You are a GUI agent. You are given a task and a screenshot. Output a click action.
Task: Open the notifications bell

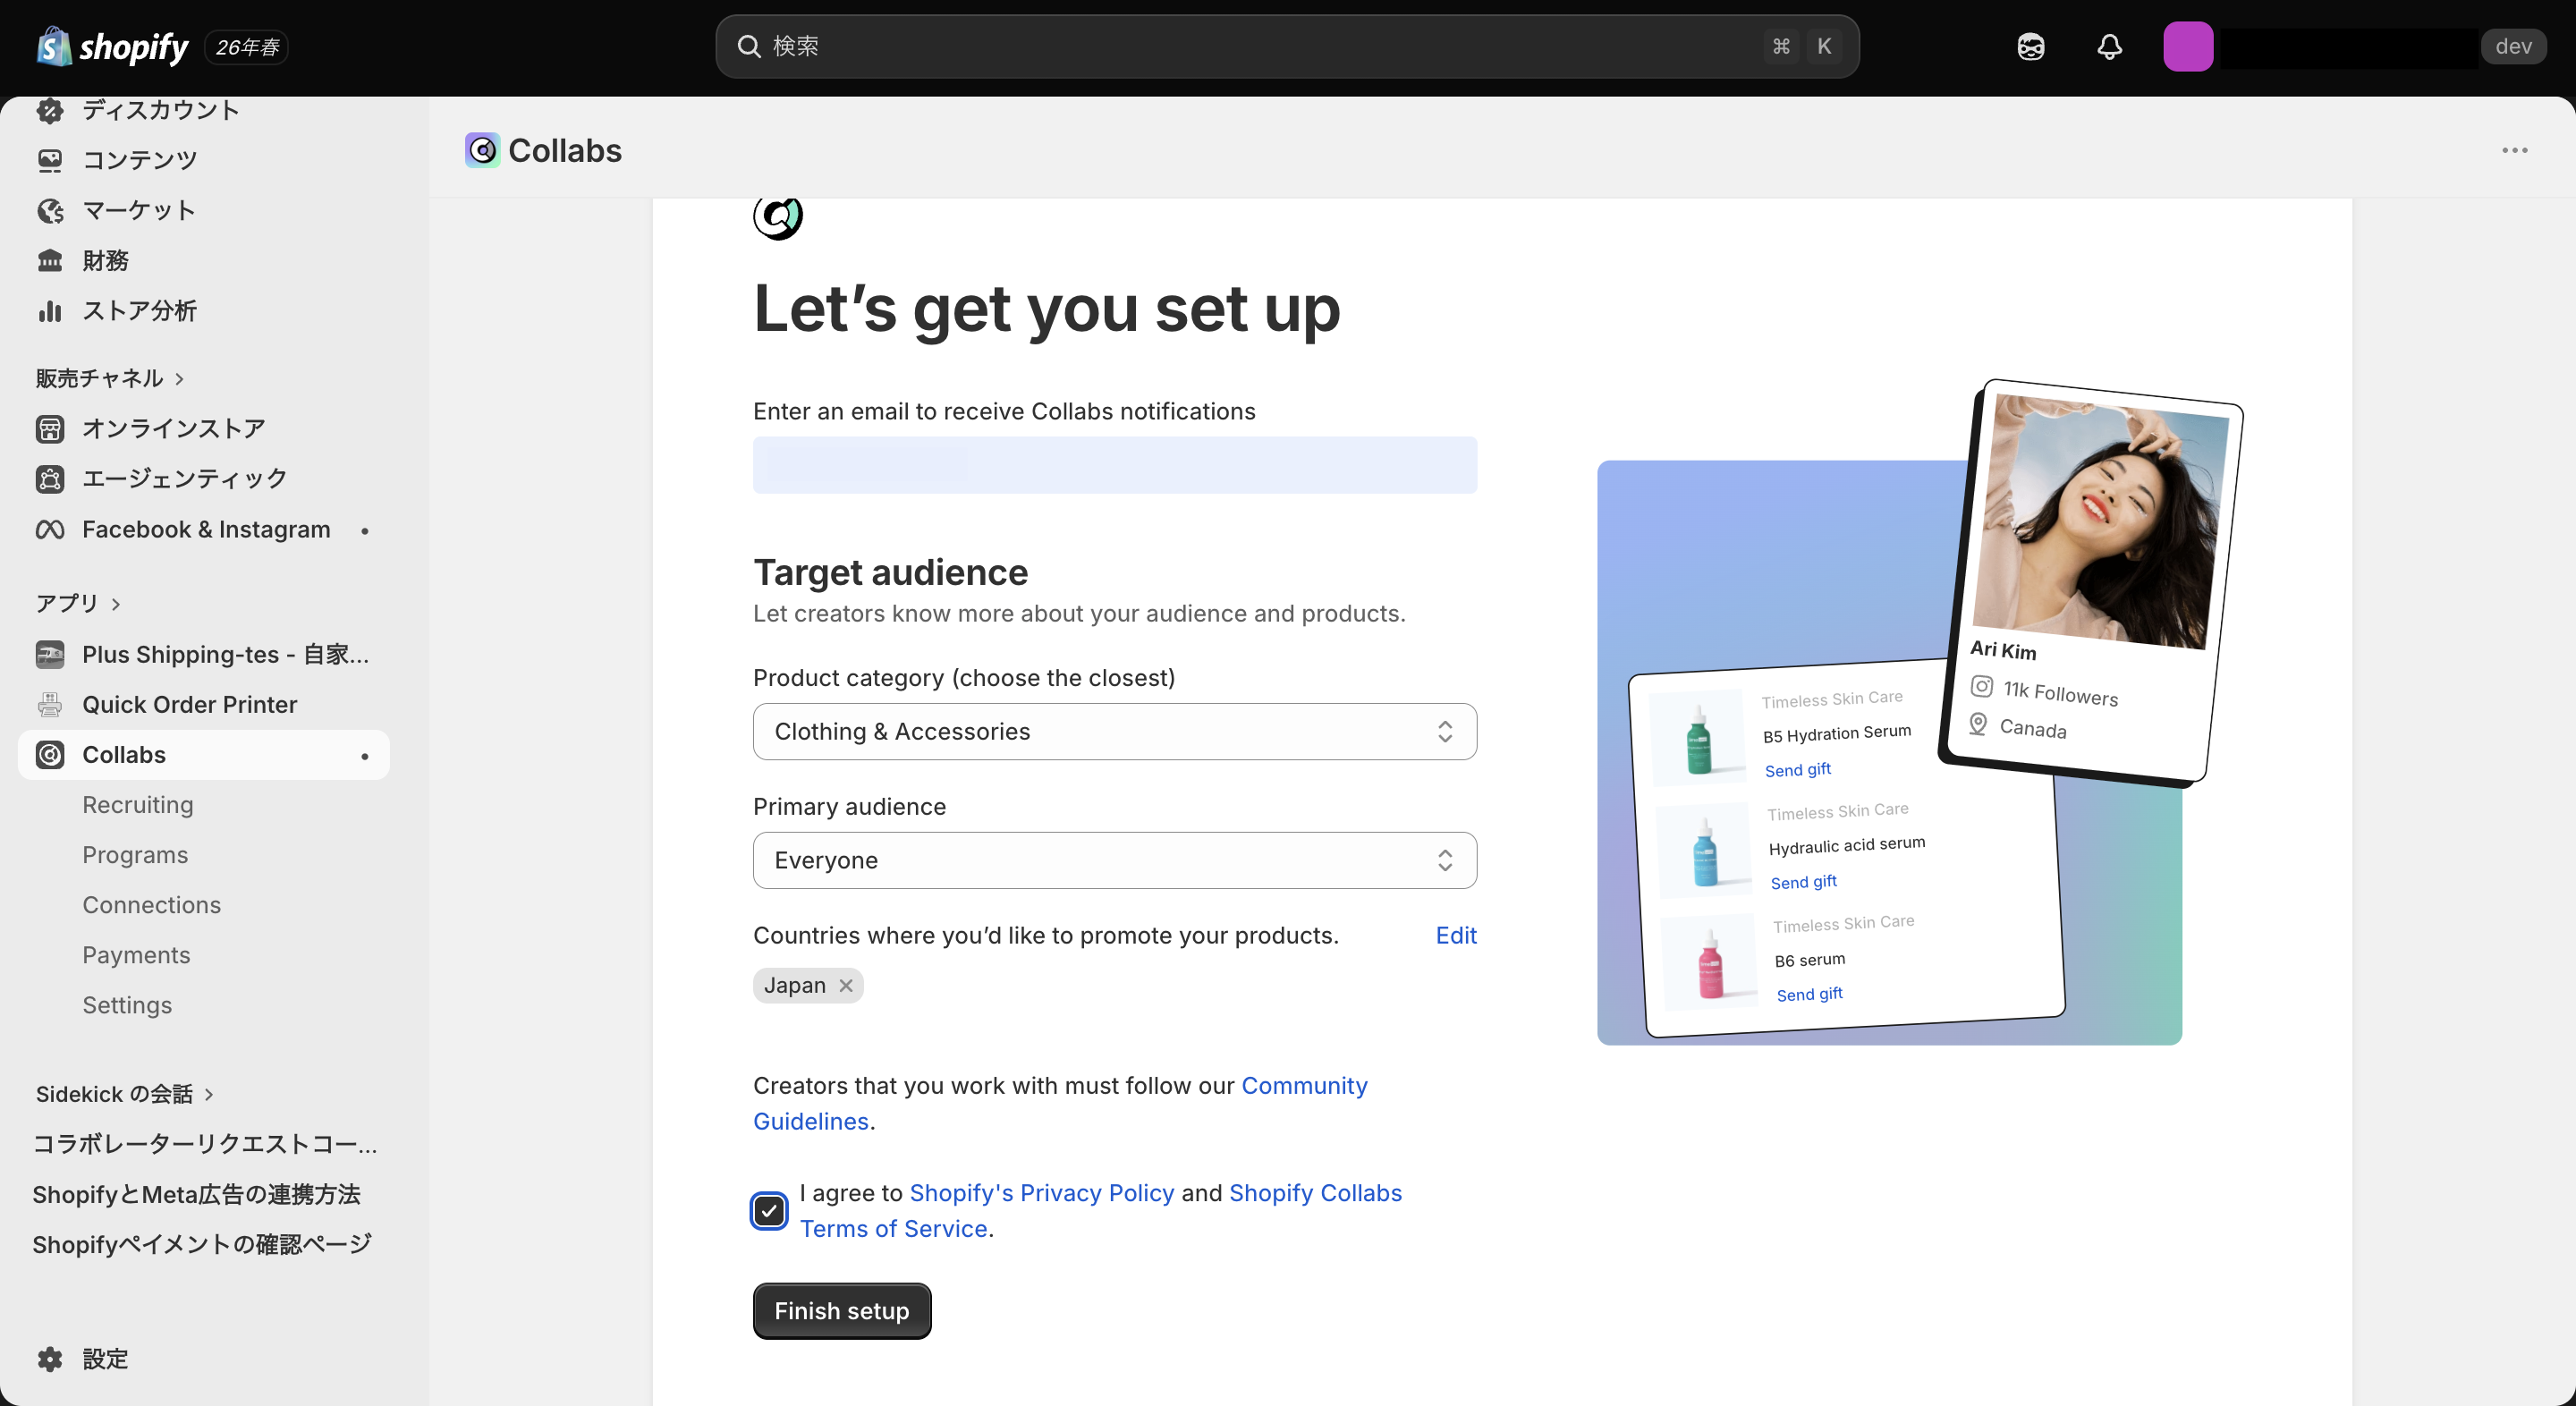[2109, 46]
